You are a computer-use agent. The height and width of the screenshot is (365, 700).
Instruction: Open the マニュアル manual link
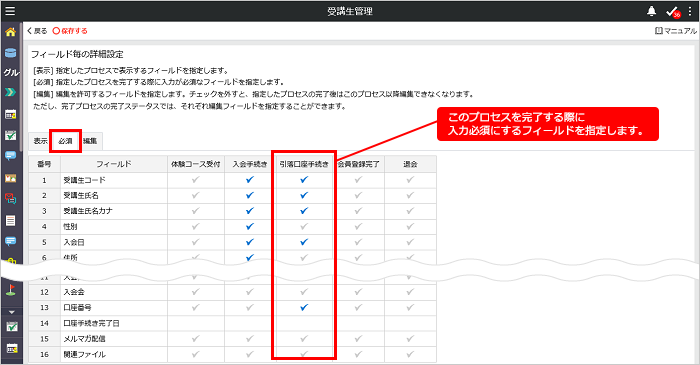click(675, 31)
